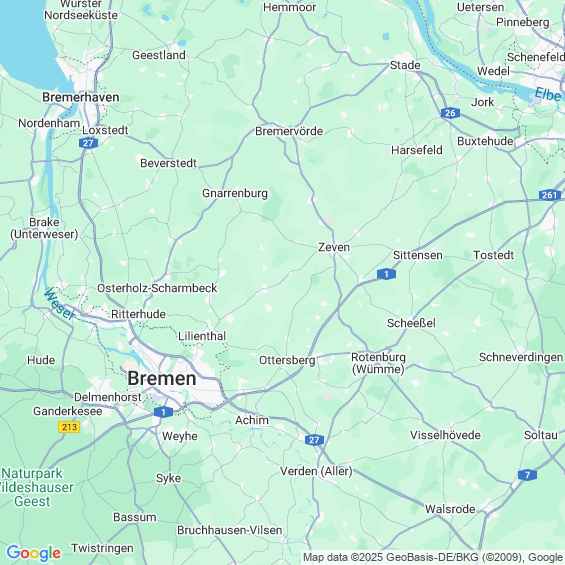Open the Google logo link
Screen dimensions: 565x565
coord(34,553)
